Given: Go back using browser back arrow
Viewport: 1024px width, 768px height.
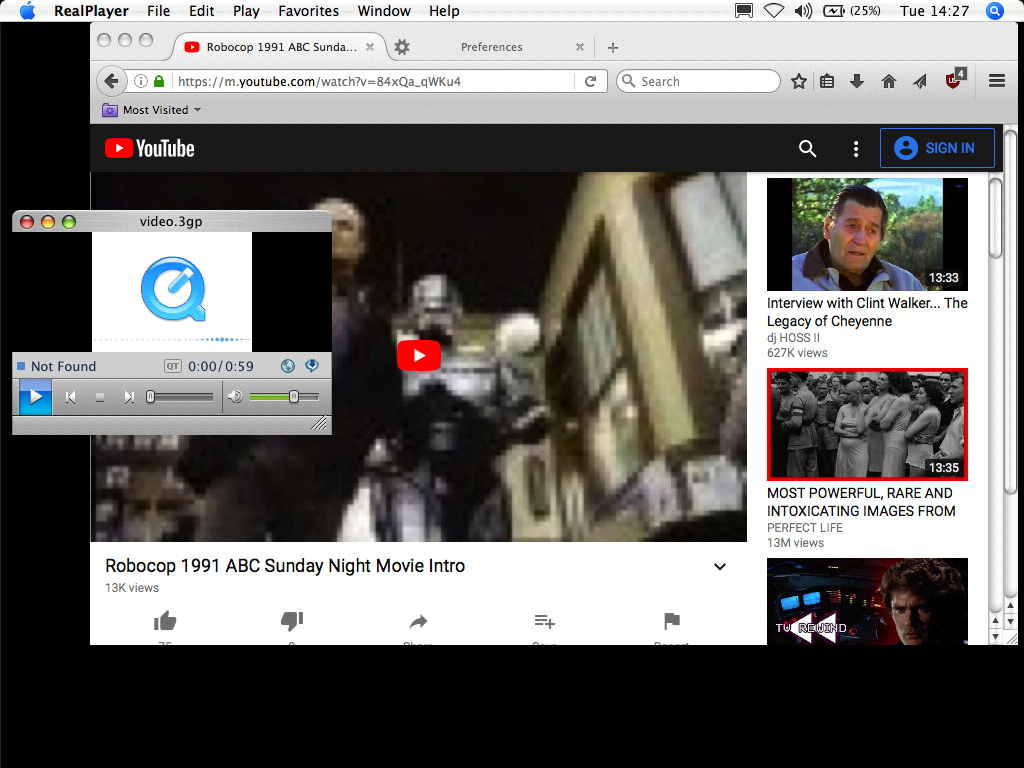Looking at the screenshot, I should tap(111, 81).
